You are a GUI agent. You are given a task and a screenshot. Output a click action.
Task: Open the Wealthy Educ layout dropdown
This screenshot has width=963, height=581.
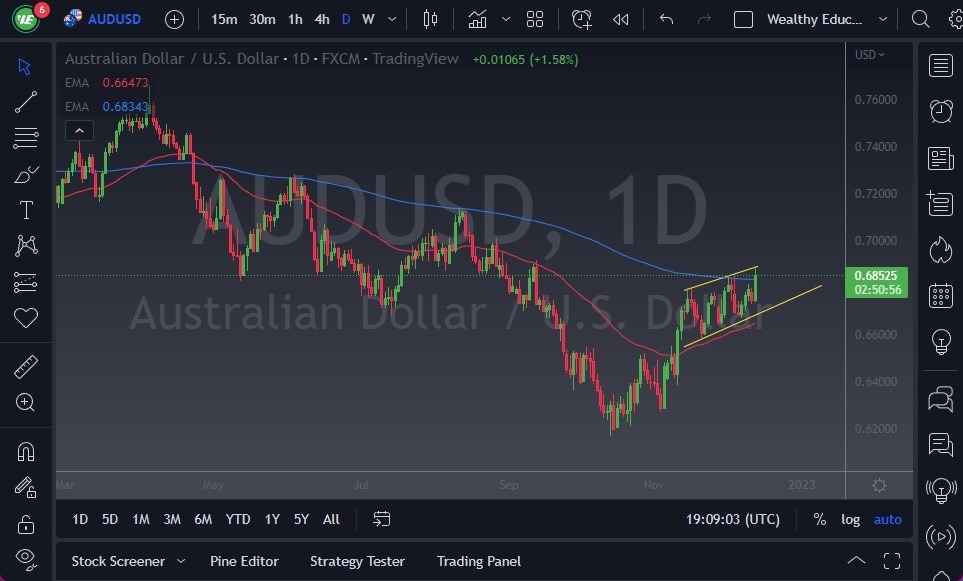click(882, 18)
